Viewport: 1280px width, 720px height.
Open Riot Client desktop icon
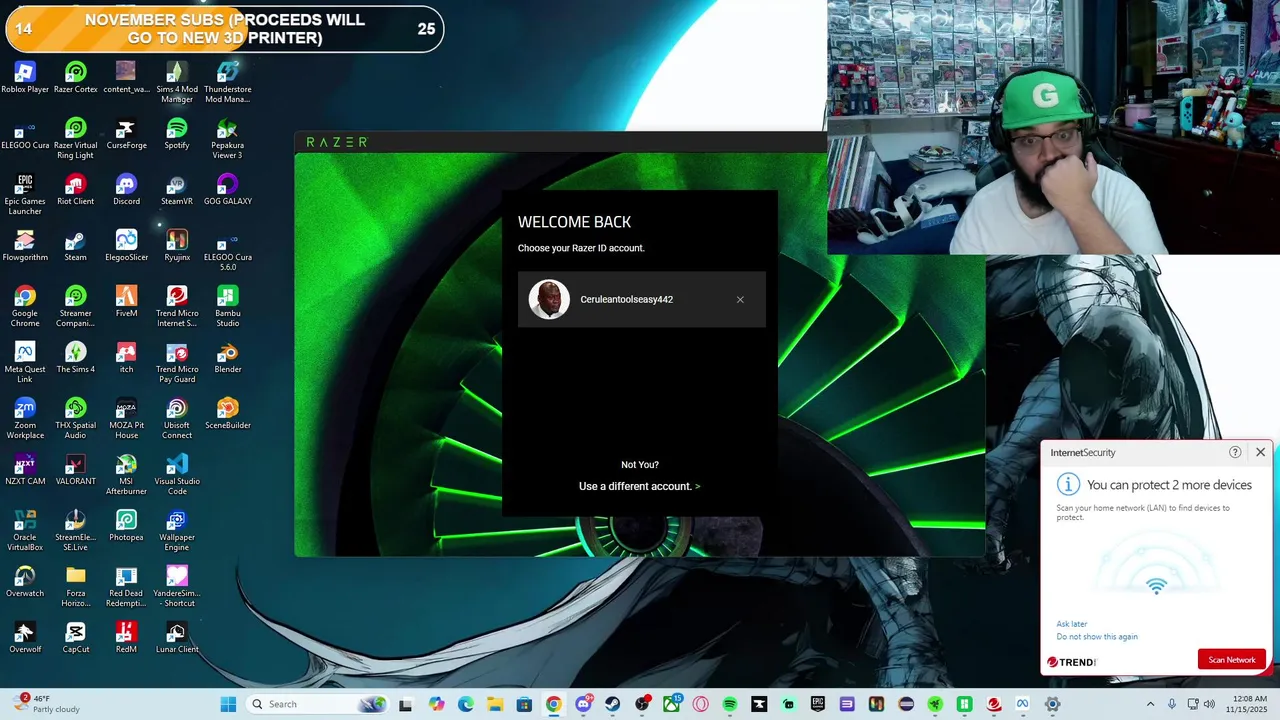pos(75,189)
